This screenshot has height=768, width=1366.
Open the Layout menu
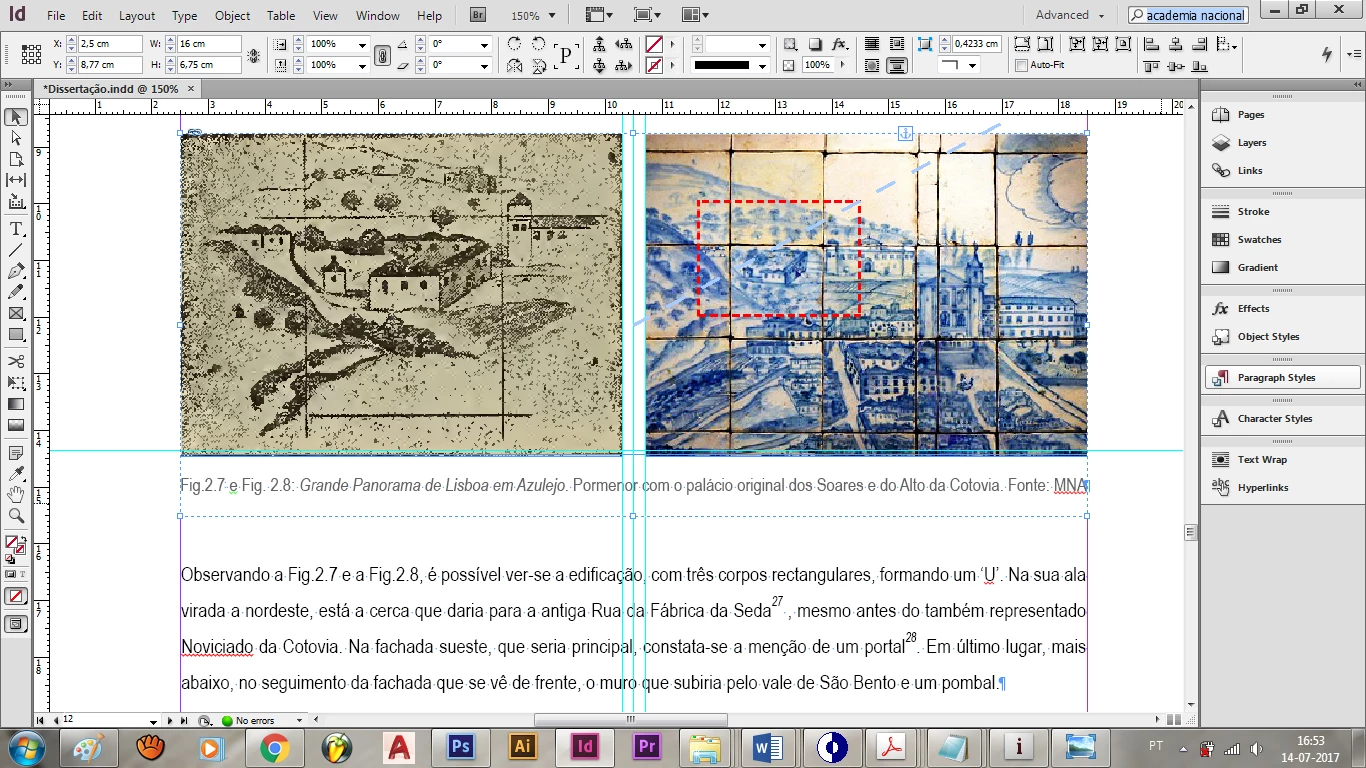click(x=137, y=16)
